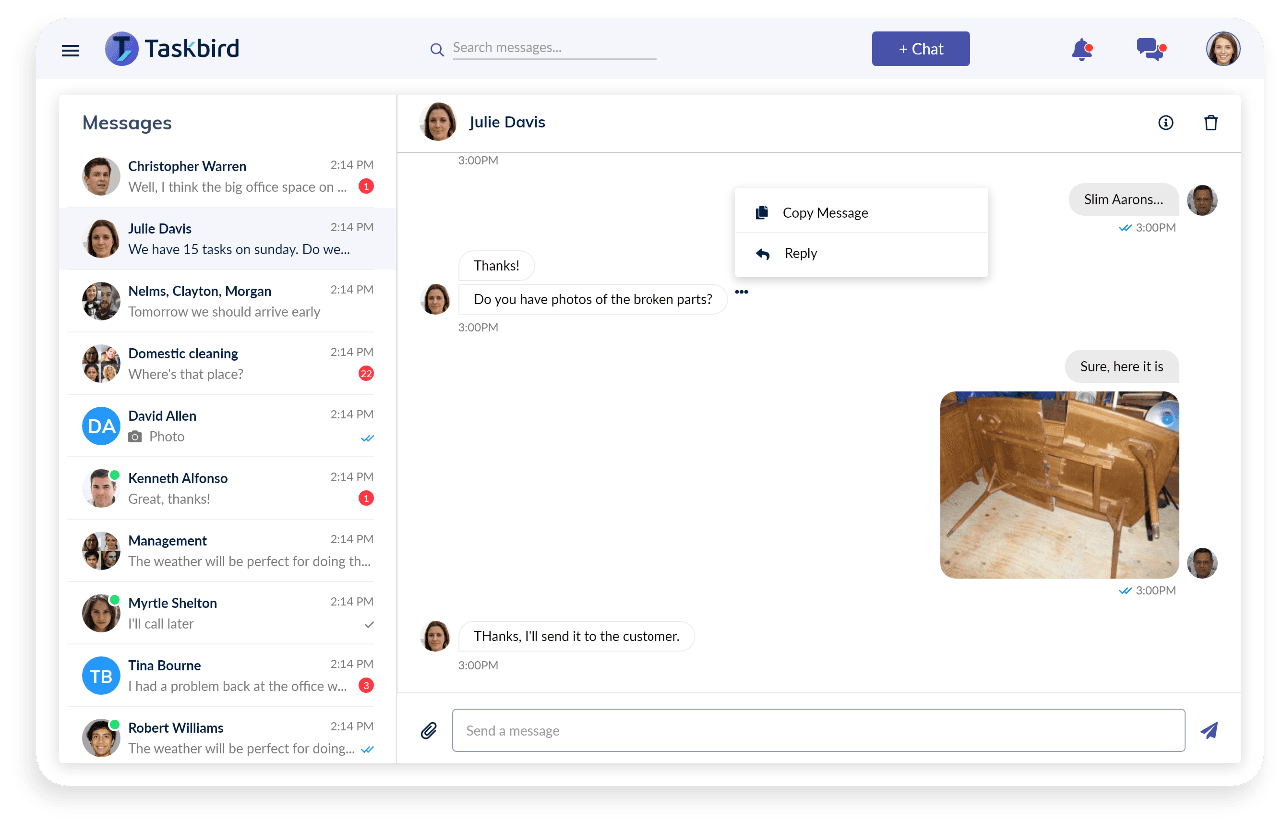The width and height of the screenshot is (1288, 828).
Task: View conversation info using the info icon
Action: (x=1166, y=122)
